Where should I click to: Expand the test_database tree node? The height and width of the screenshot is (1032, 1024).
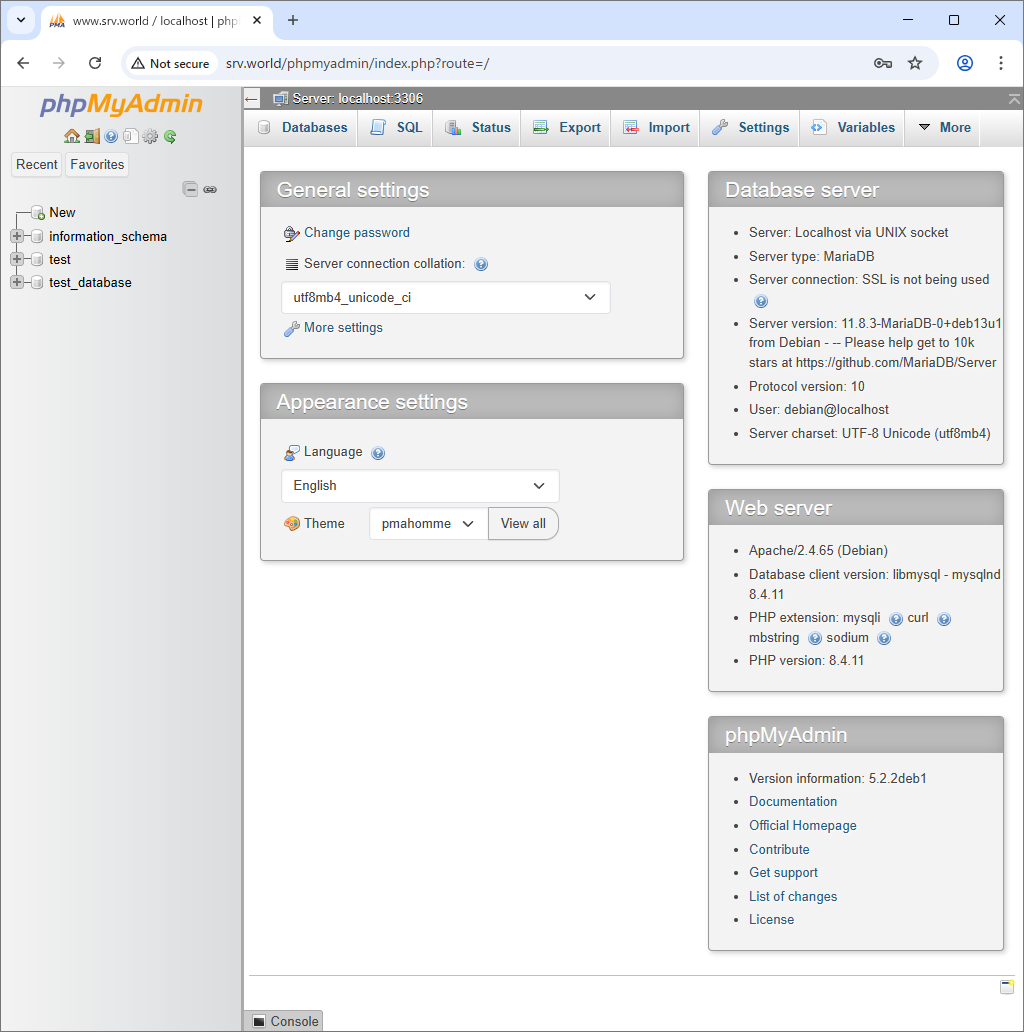point(17,282)
